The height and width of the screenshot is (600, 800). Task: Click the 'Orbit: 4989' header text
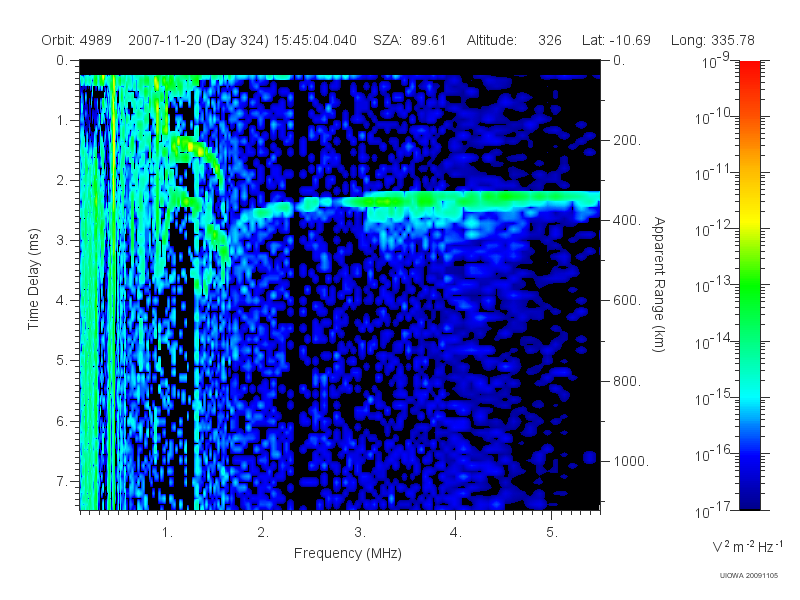pyautogui.click(x=77, y=40)
